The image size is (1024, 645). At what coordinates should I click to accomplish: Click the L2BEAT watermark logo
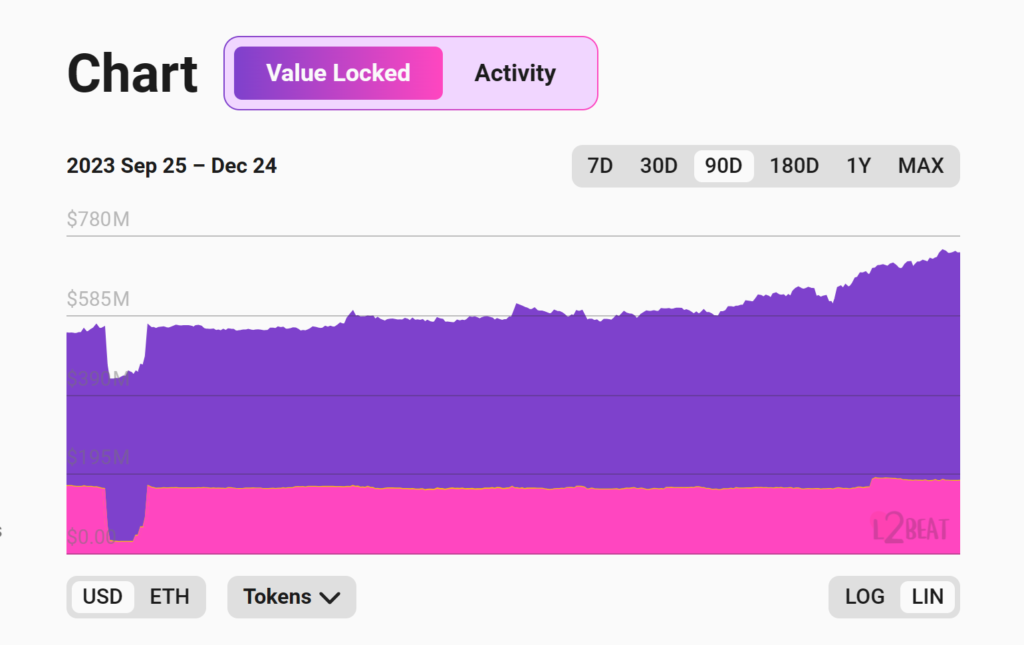coord(911,528)
